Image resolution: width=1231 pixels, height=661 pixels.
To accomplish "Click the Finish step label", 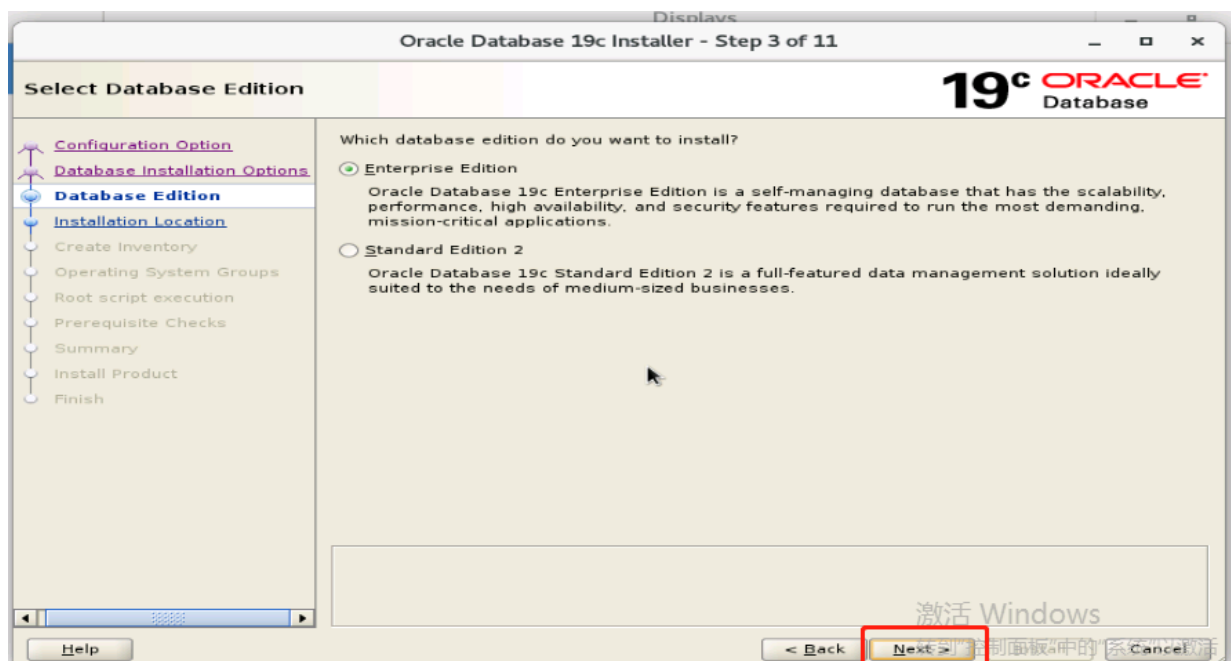I will pyautogui.click(x=79, y=399).
